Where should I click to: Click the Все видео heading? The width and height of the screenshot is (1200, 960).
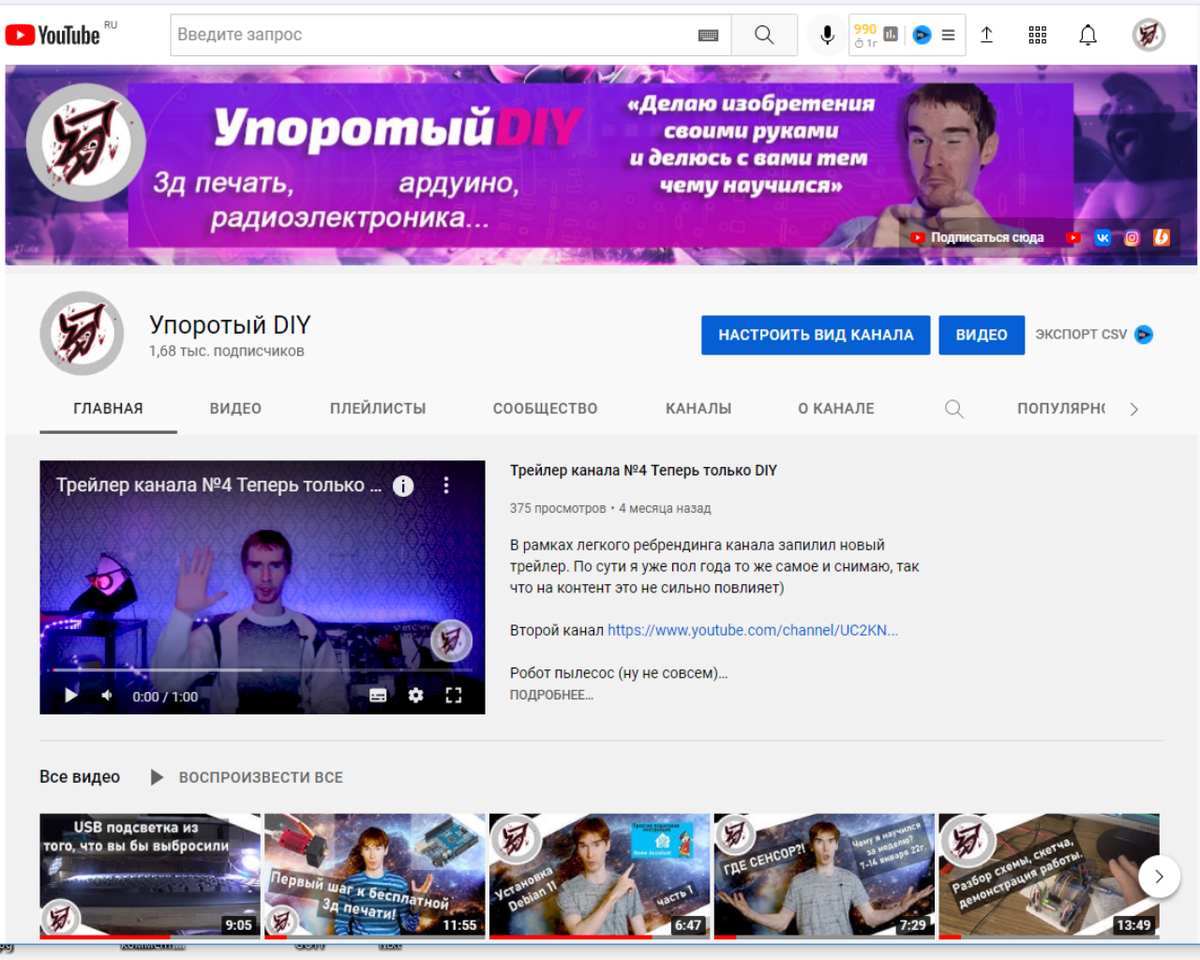pos(80,777)
